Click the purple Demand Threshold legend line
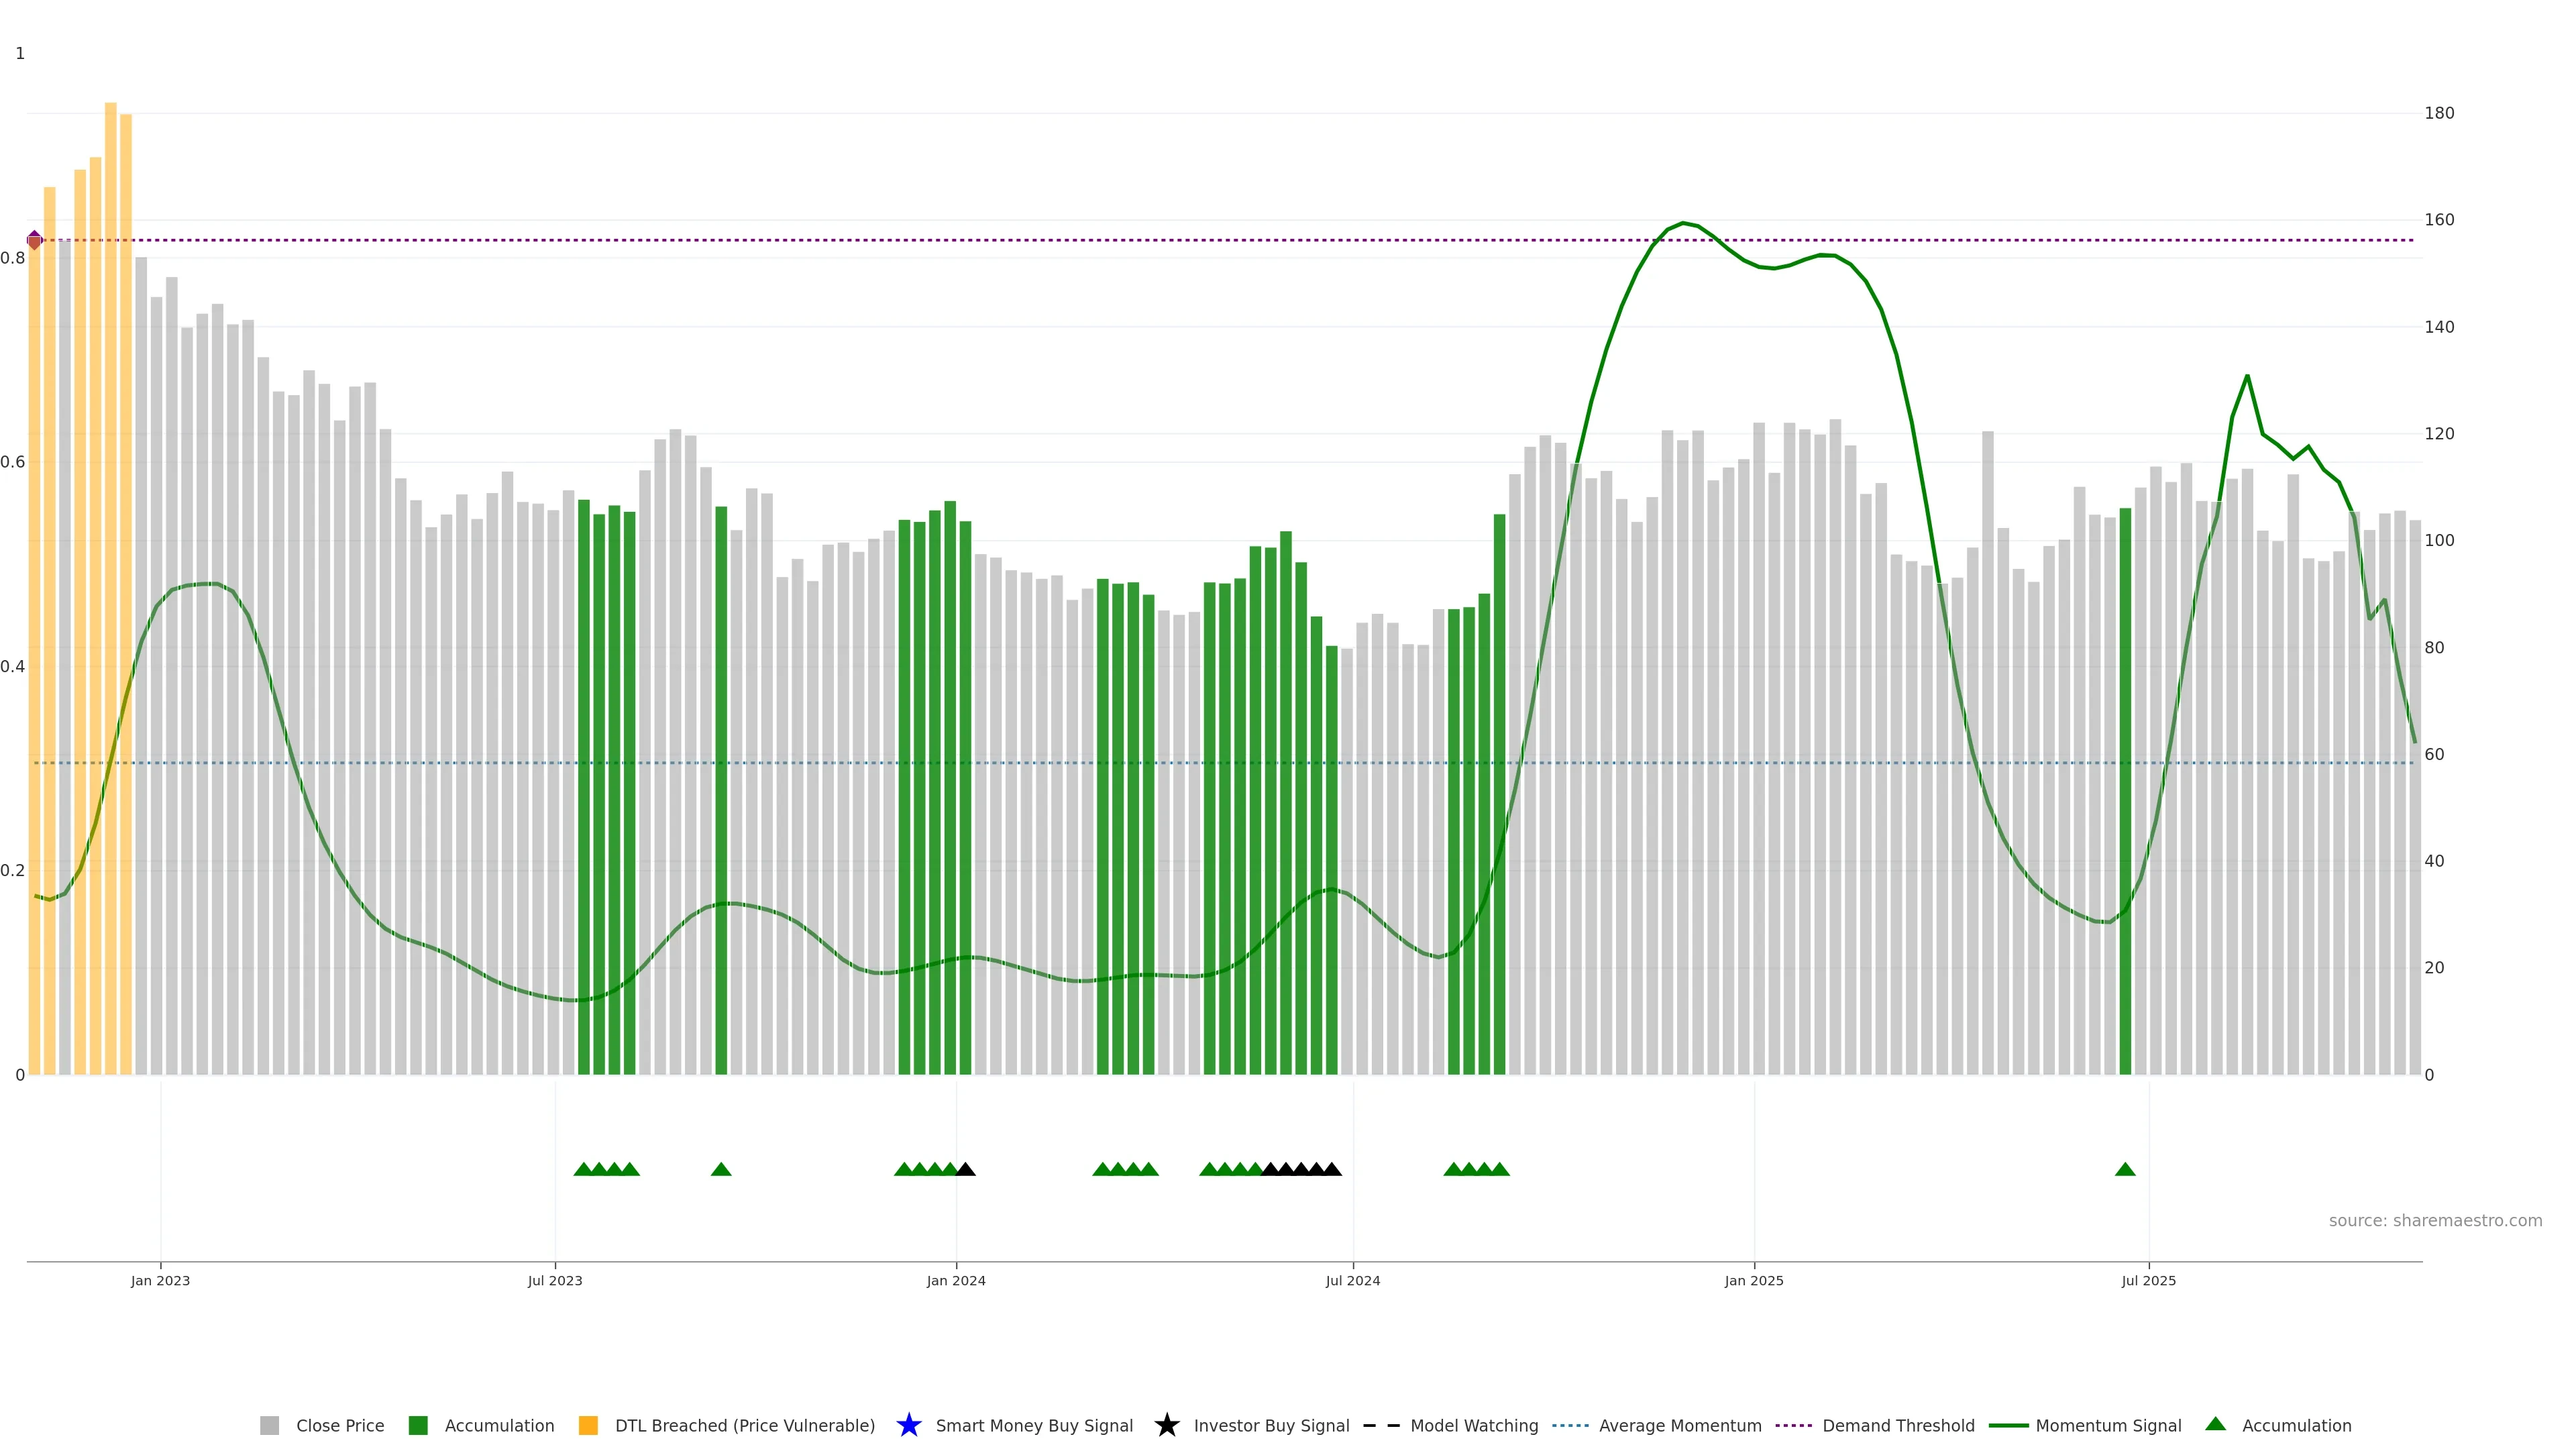 (1793, 1426)
